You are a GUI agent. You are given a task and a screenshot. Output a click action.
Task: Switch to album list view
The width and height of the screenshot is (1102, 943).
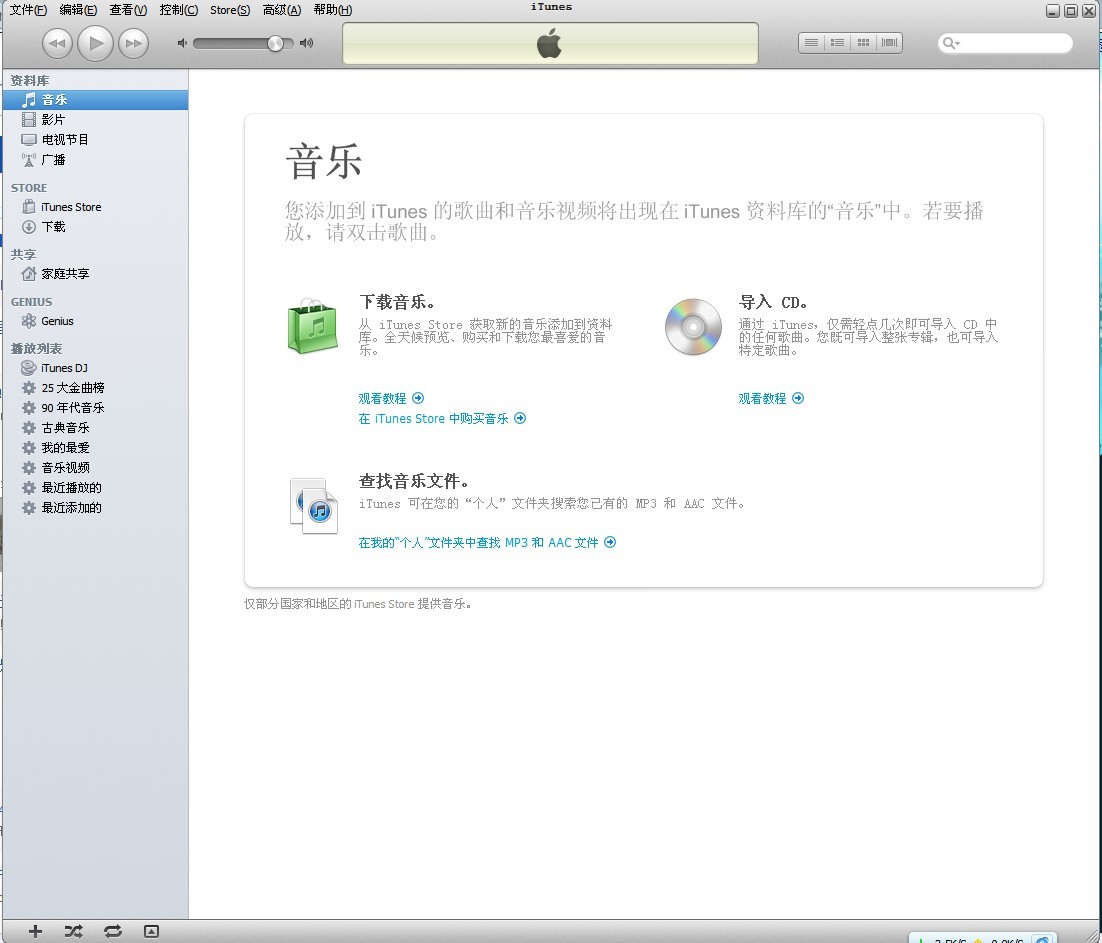837,43
